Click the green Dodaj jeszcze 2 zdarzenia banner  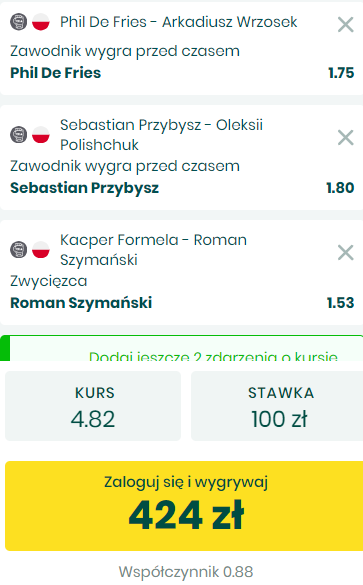[182, 348]
